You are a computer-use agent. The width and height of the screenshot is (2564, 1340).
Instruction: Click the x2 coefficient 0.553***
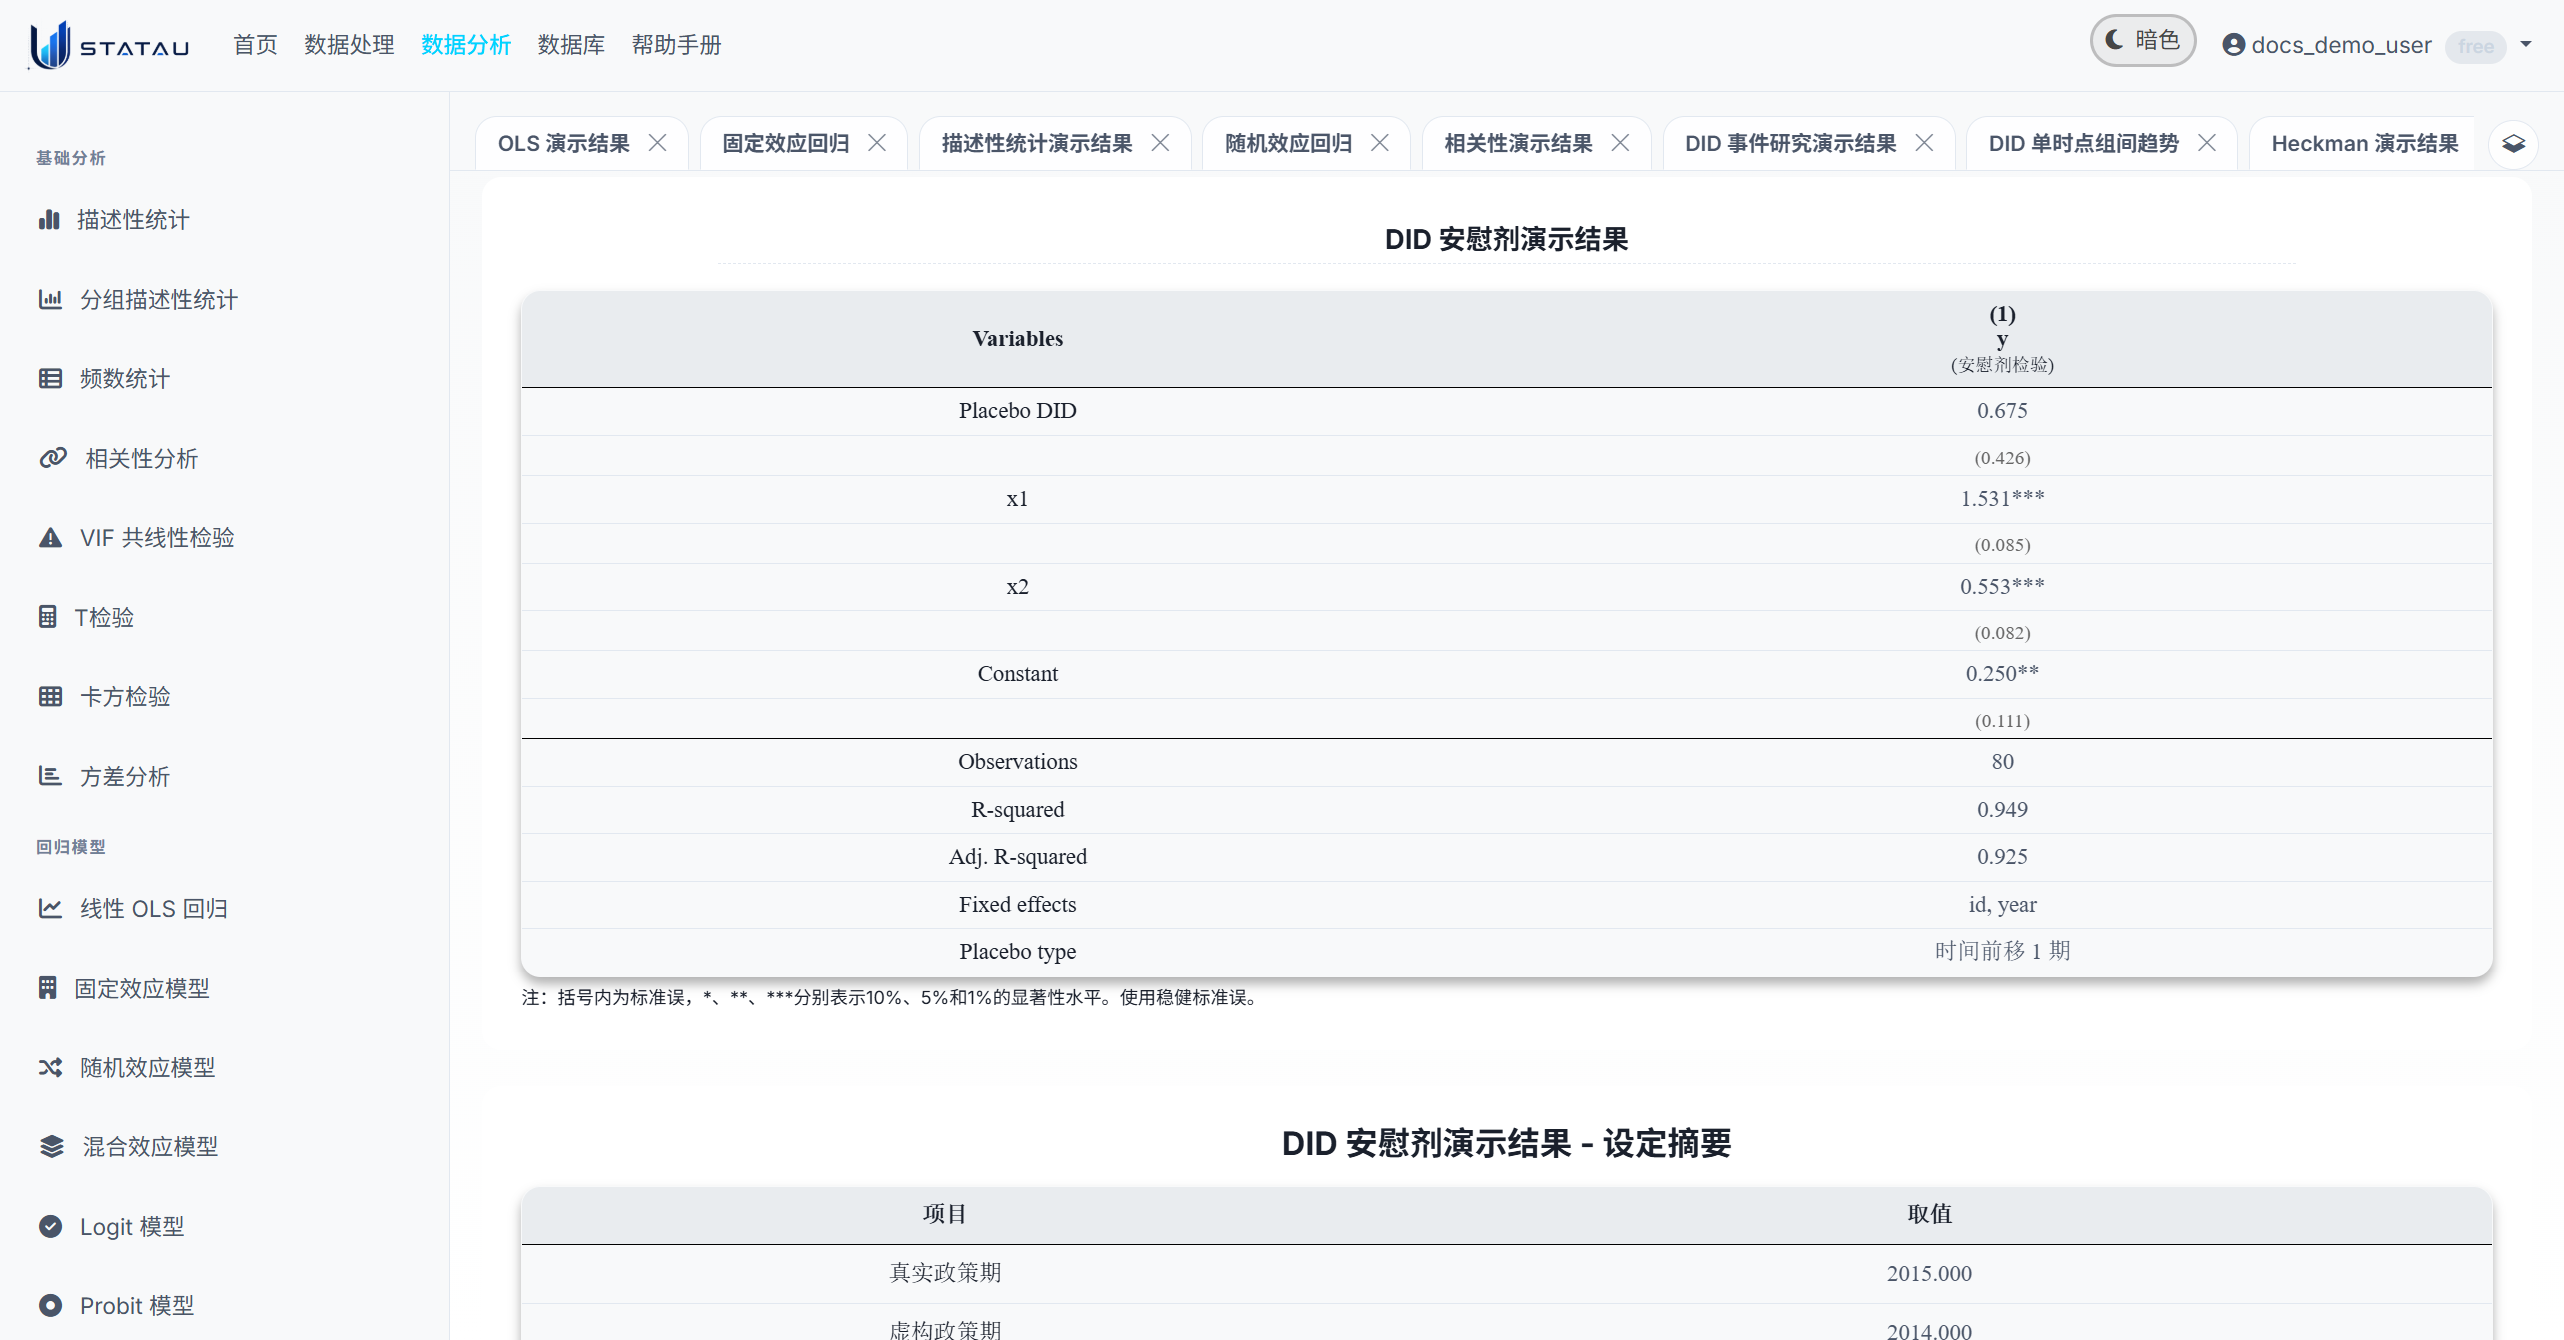click(x=2002, y=586)
